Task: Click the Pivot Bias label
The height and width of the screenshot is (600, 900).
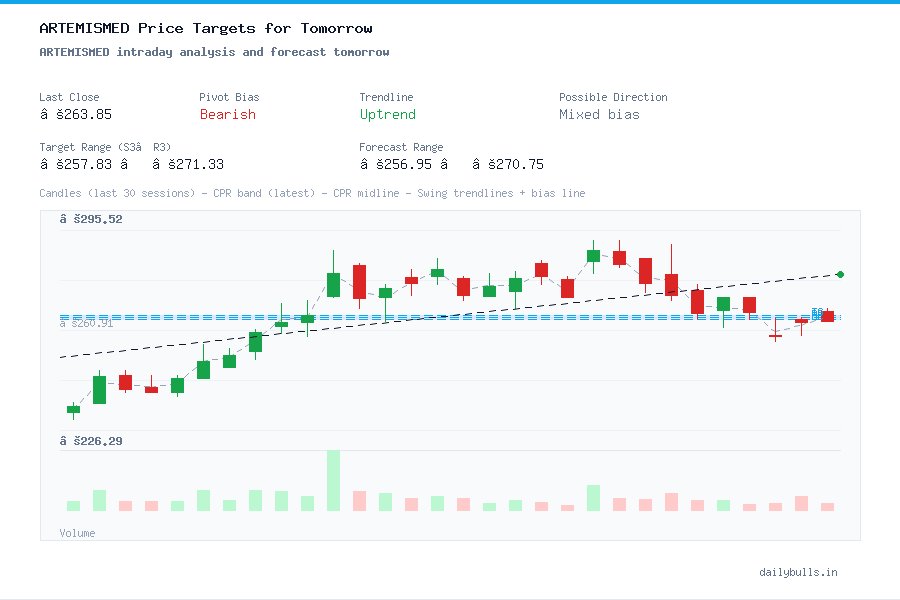Action: pos(229,97)
